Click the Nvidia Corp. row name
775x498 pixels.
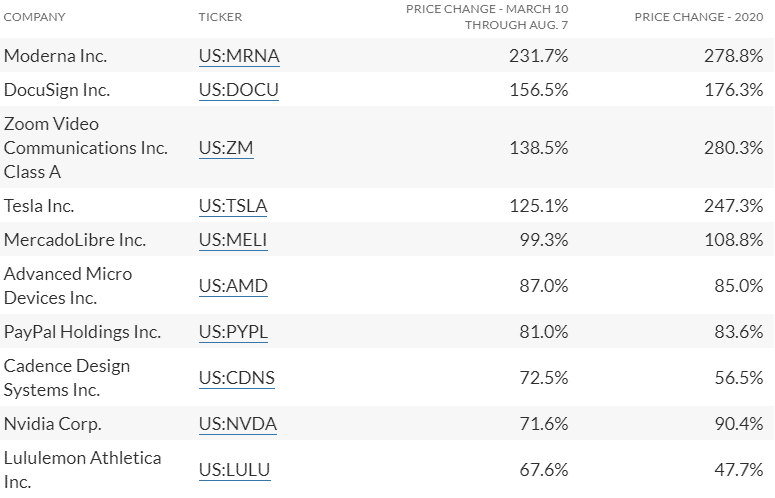coord(53,424)
